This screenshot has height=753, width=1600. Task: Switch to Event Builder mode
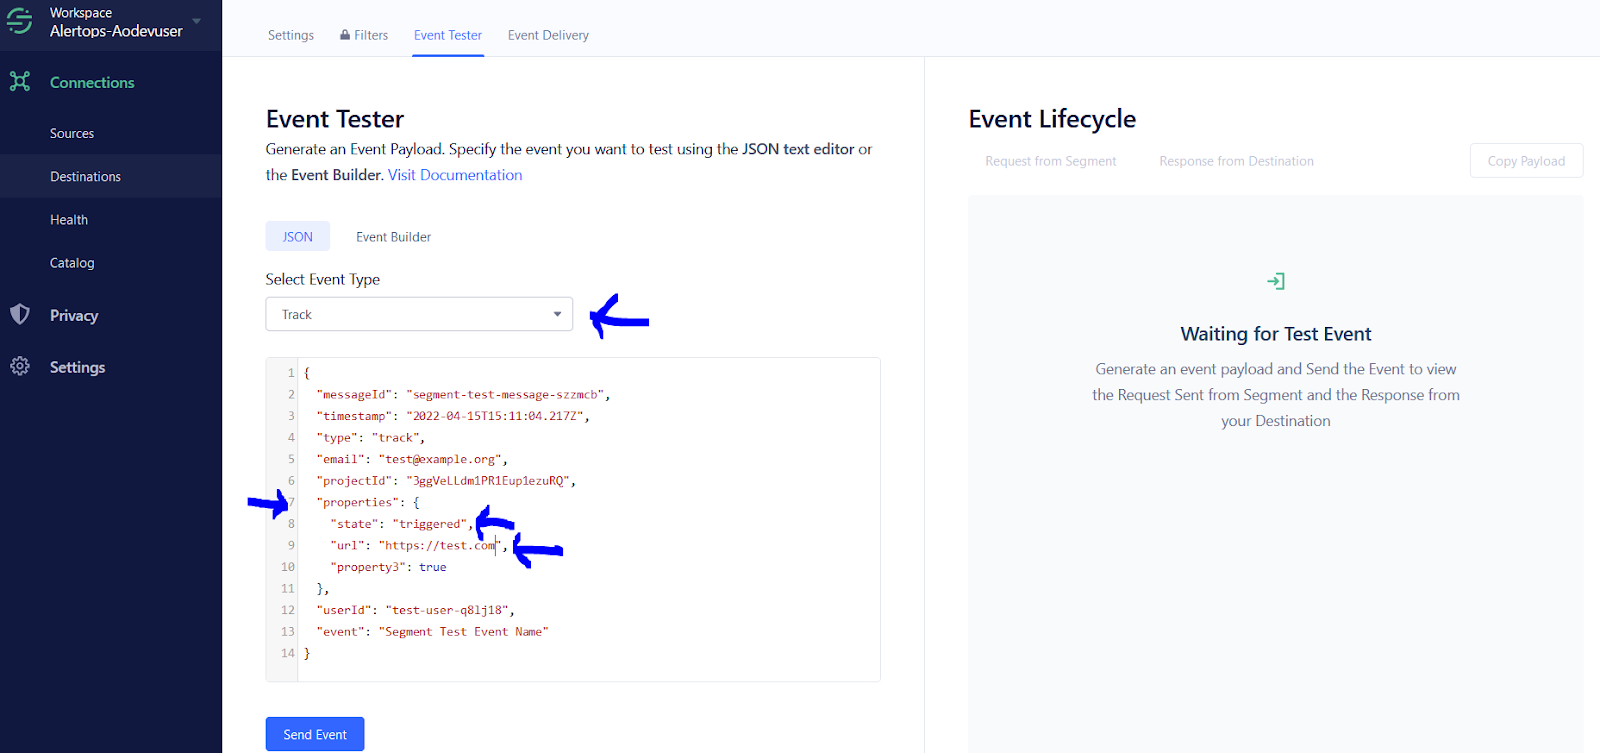pyautogui.click(x=393, y=237)
